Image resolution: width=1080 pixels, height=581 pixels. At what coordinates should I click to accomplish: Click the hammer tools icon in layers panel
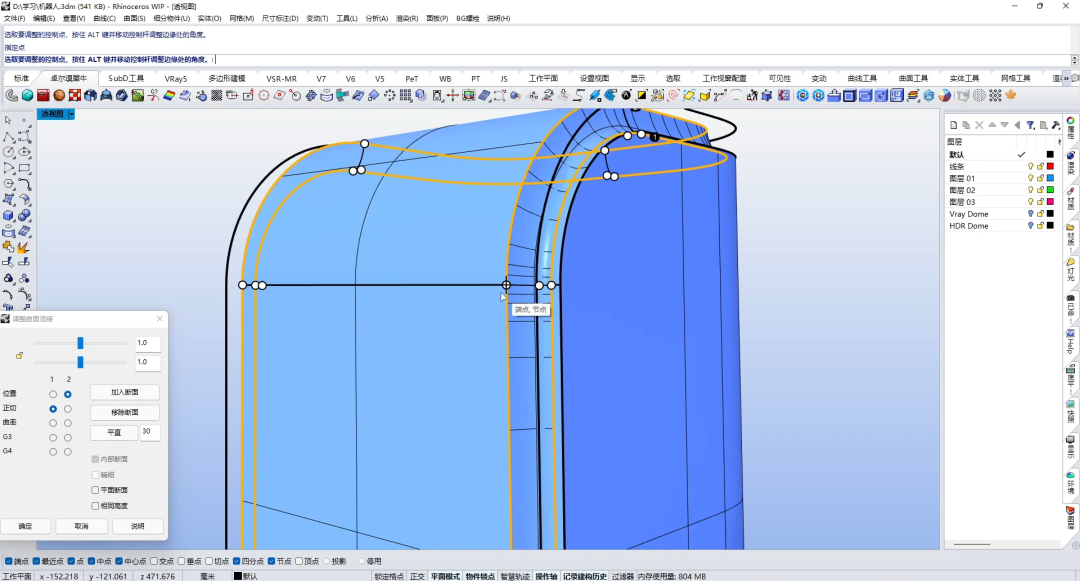click(1055, 125)
